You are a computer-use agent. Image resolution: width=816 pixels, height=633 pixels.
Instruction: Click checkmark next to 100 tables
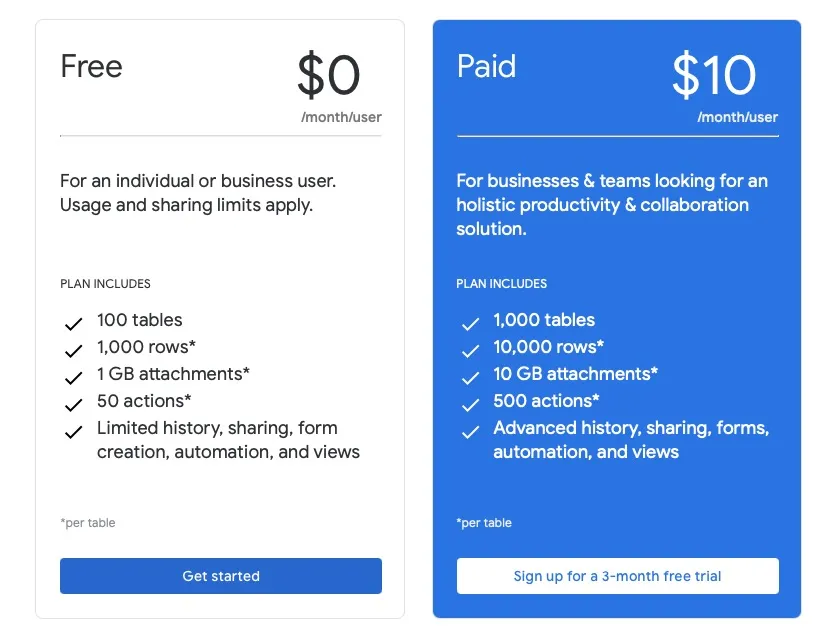coord(73,324)
